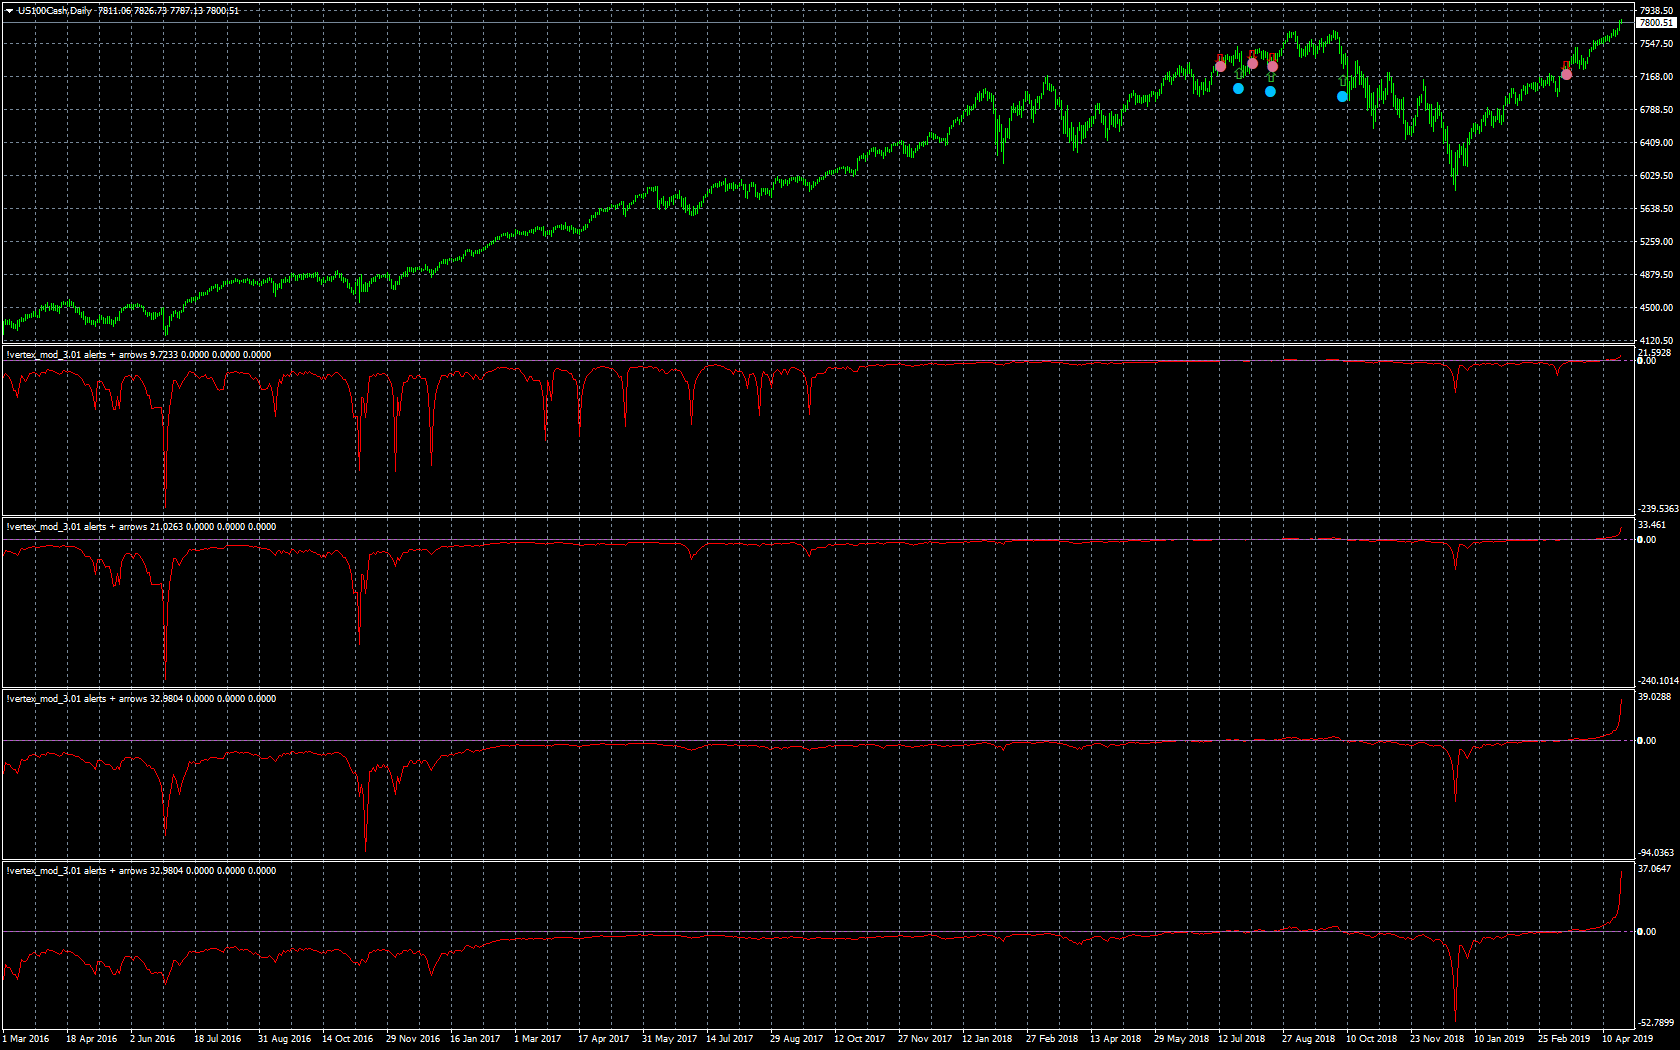Click the 5259.00 price scale value
The image size is (1680, 1050).
1657,242
